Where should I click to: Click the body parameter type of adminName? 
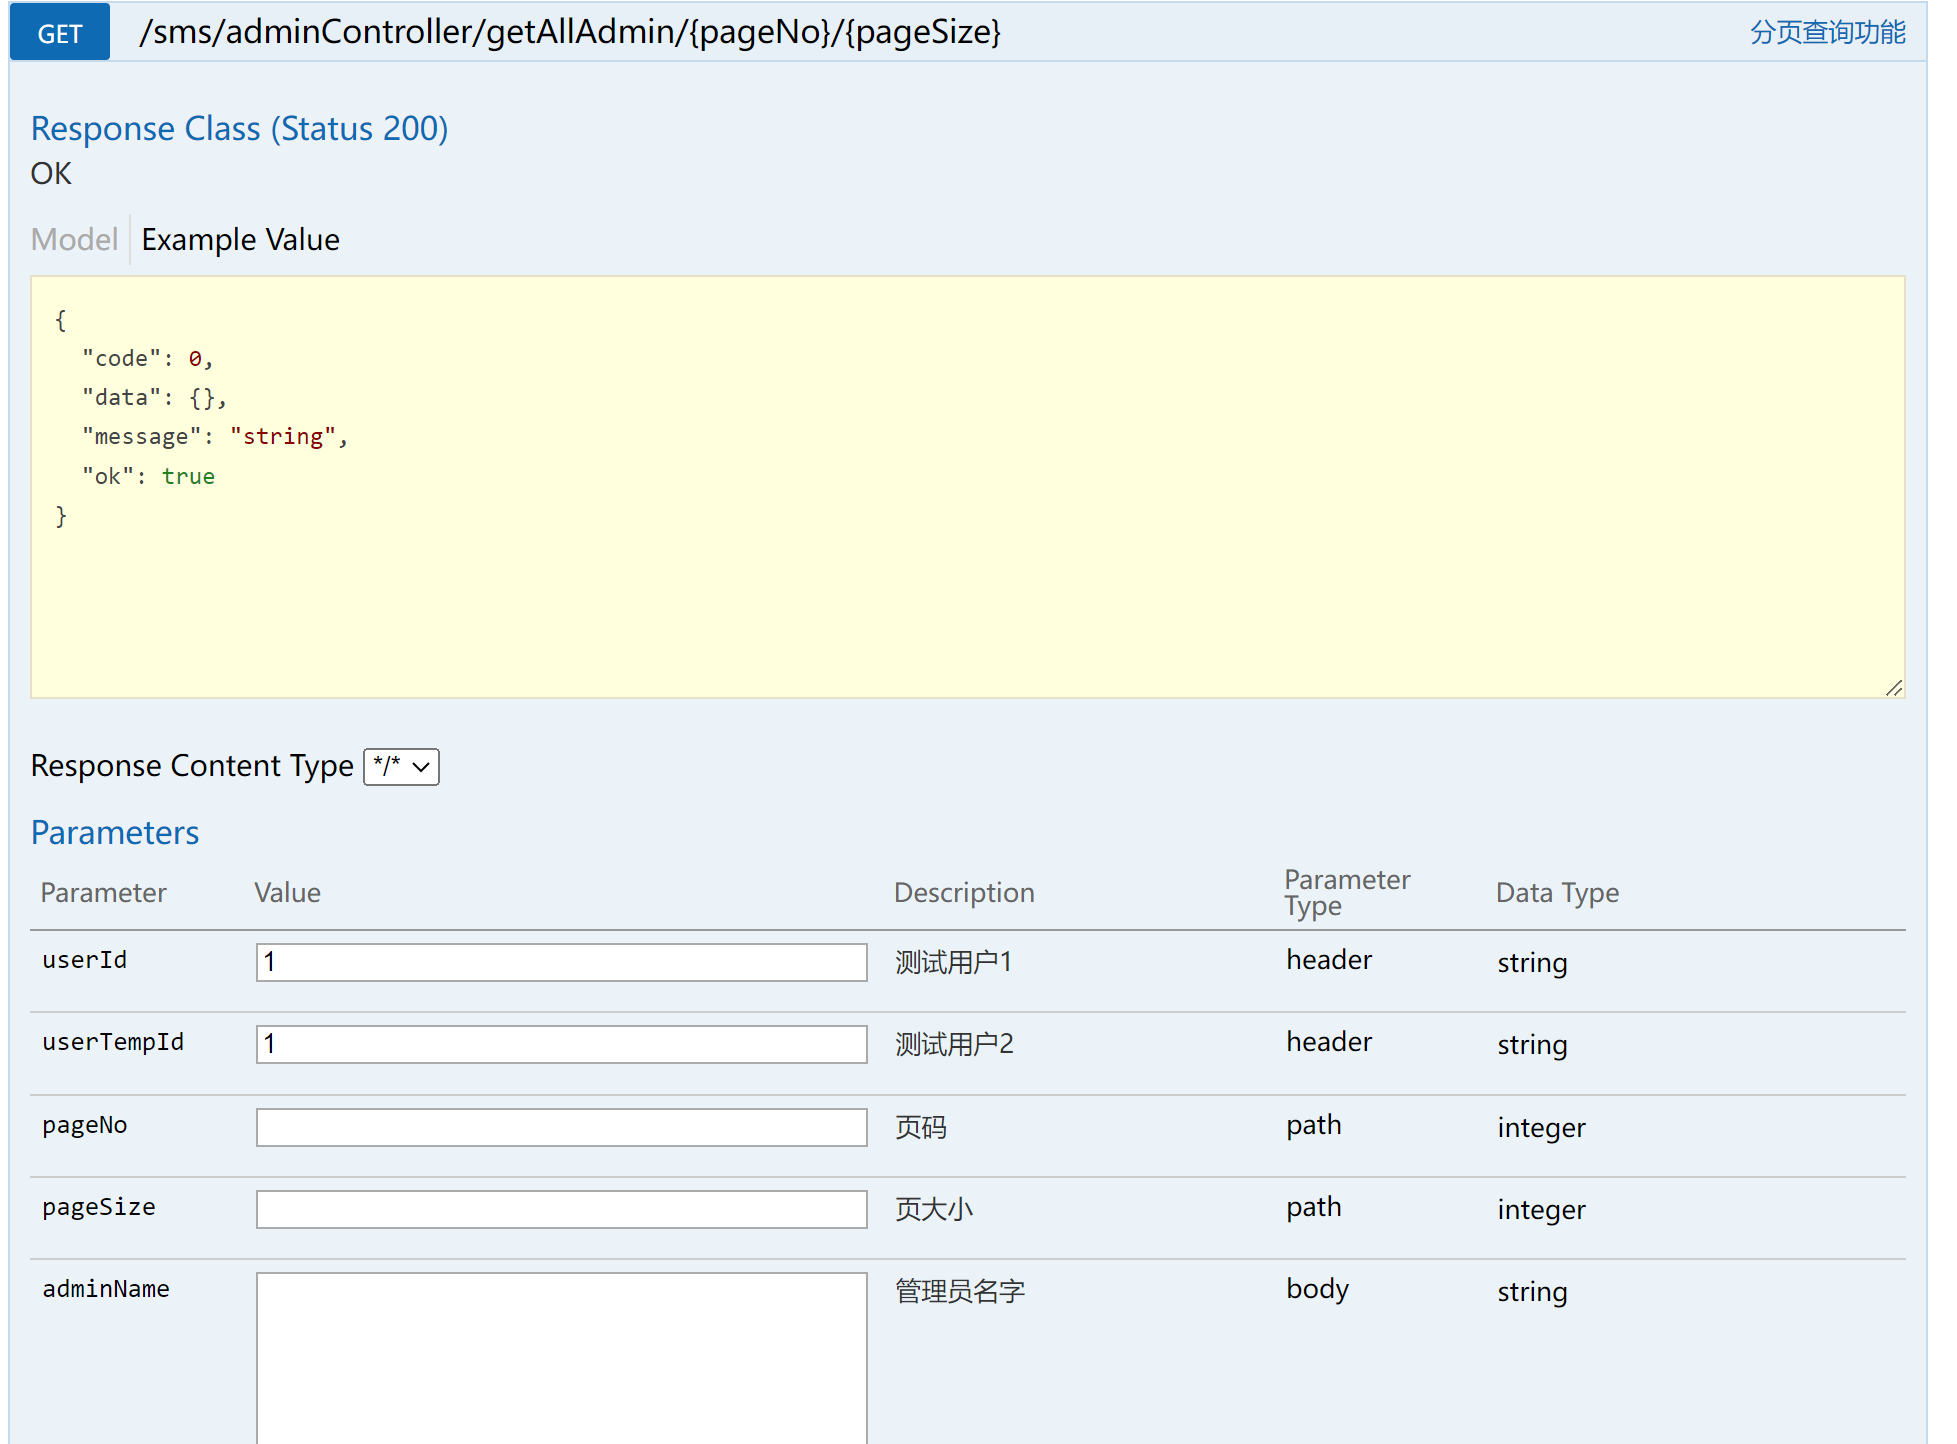pos(1317,1289)
